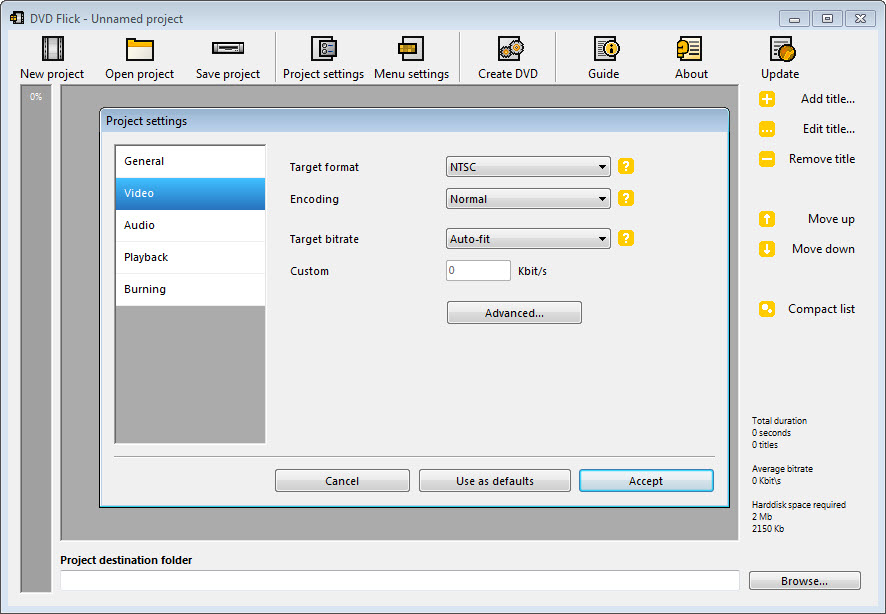Click the 'Custom' label
Image resolution: width=886 pixels, height=614 pixels.
click(x=309, y=271)
